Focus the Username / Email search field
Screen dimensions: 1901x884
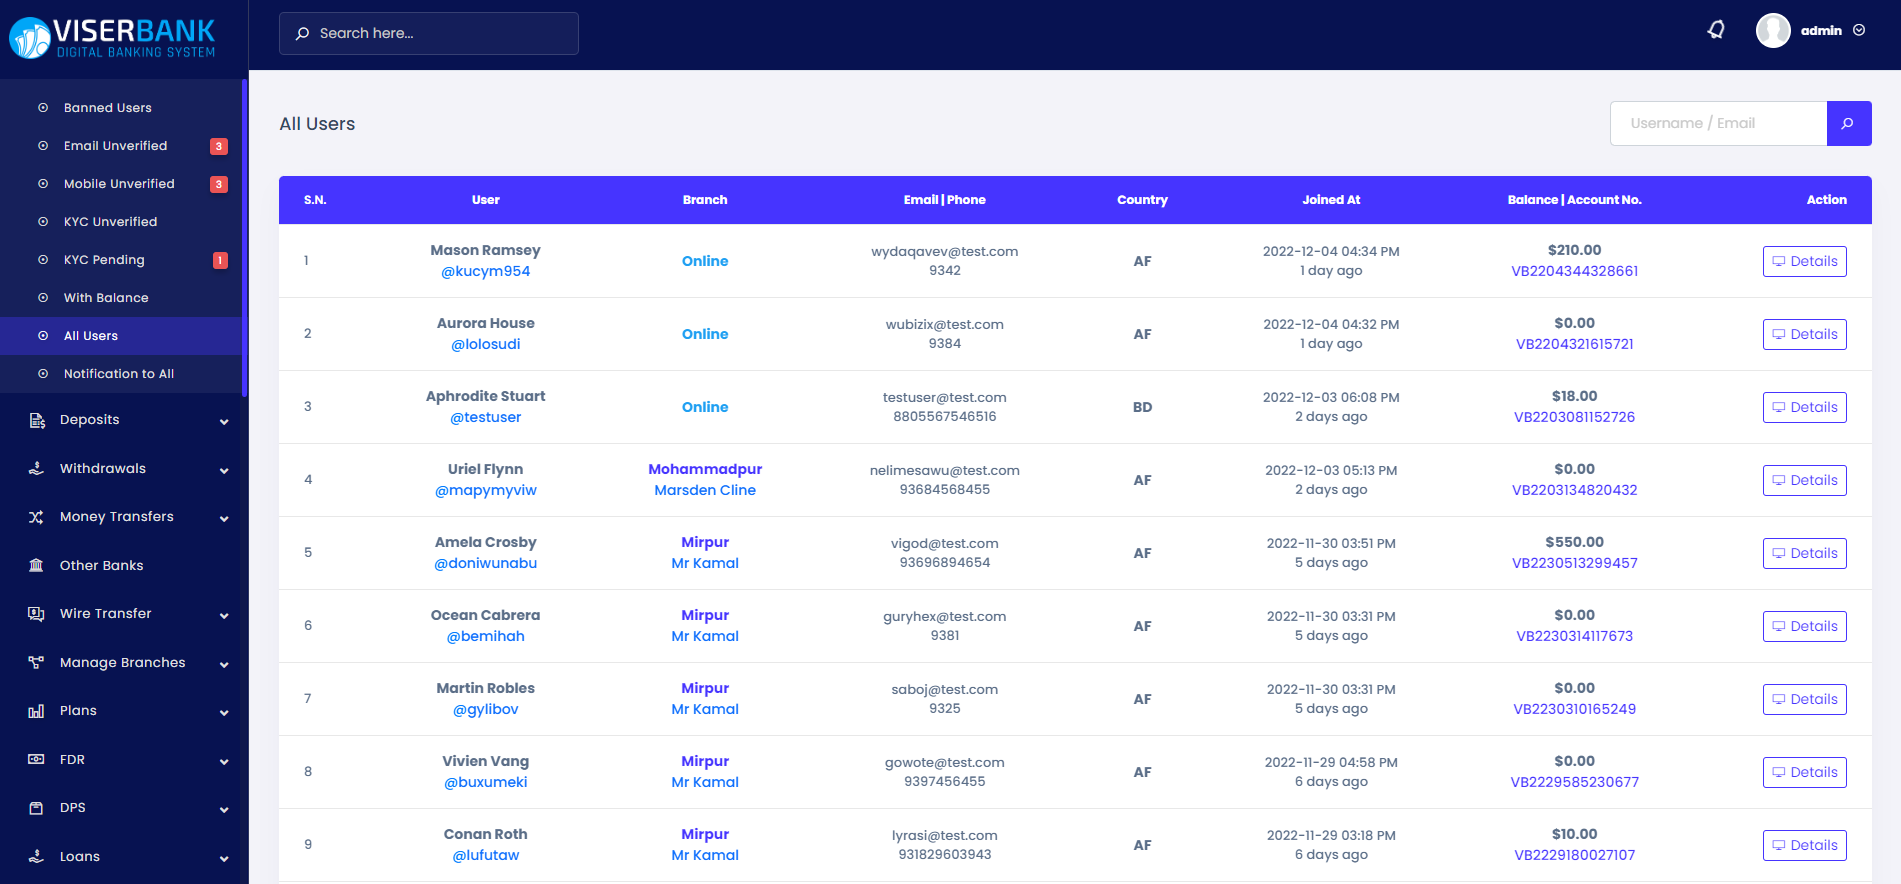click(x=1718, y=123)
